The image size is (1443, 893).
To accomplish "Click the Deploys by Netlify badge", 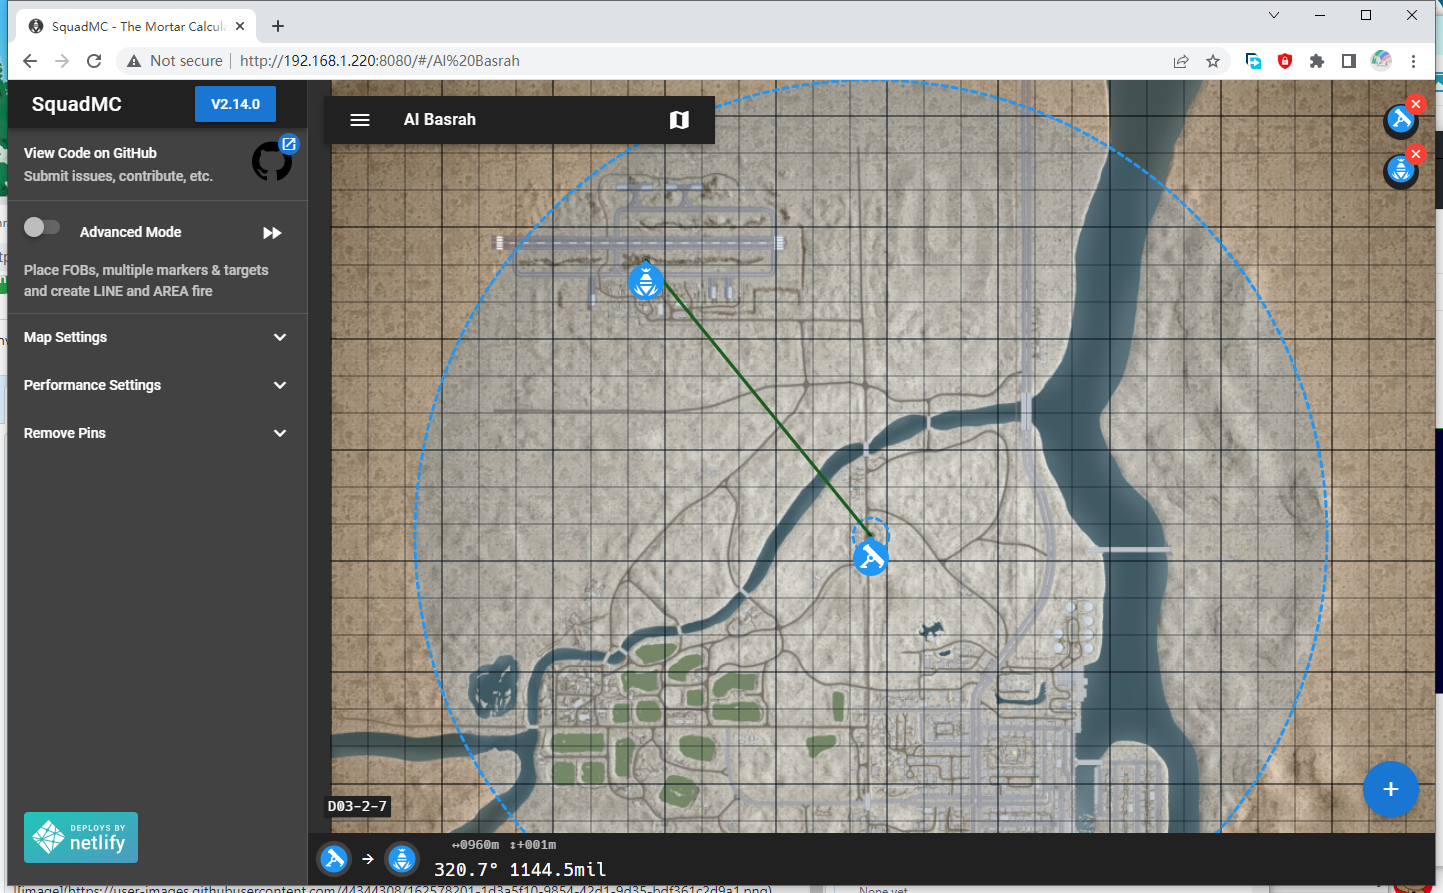I will click(x=81, y=837).
